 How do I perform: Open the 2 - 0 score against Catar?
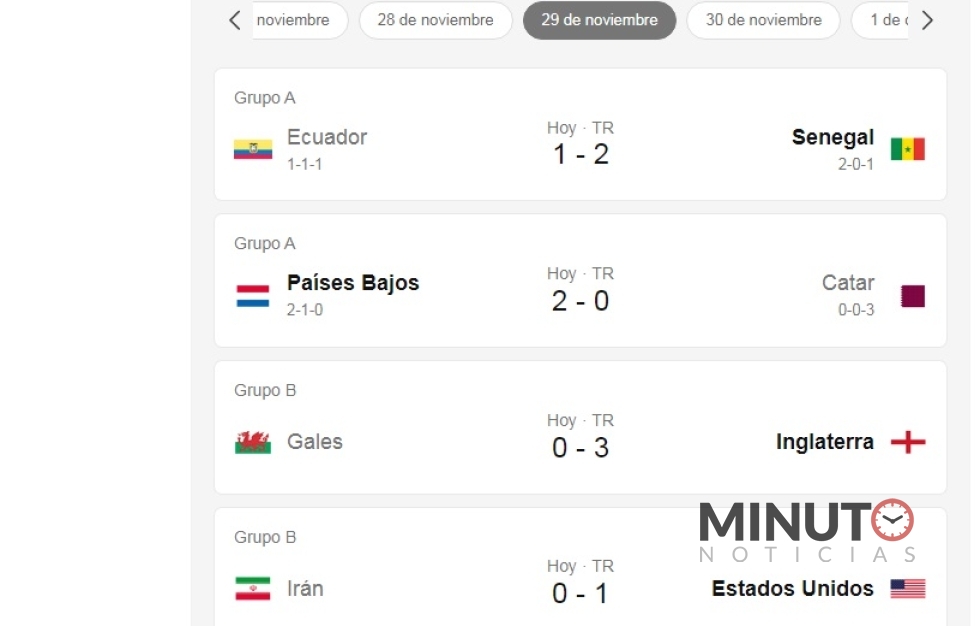tap(580, 300)
